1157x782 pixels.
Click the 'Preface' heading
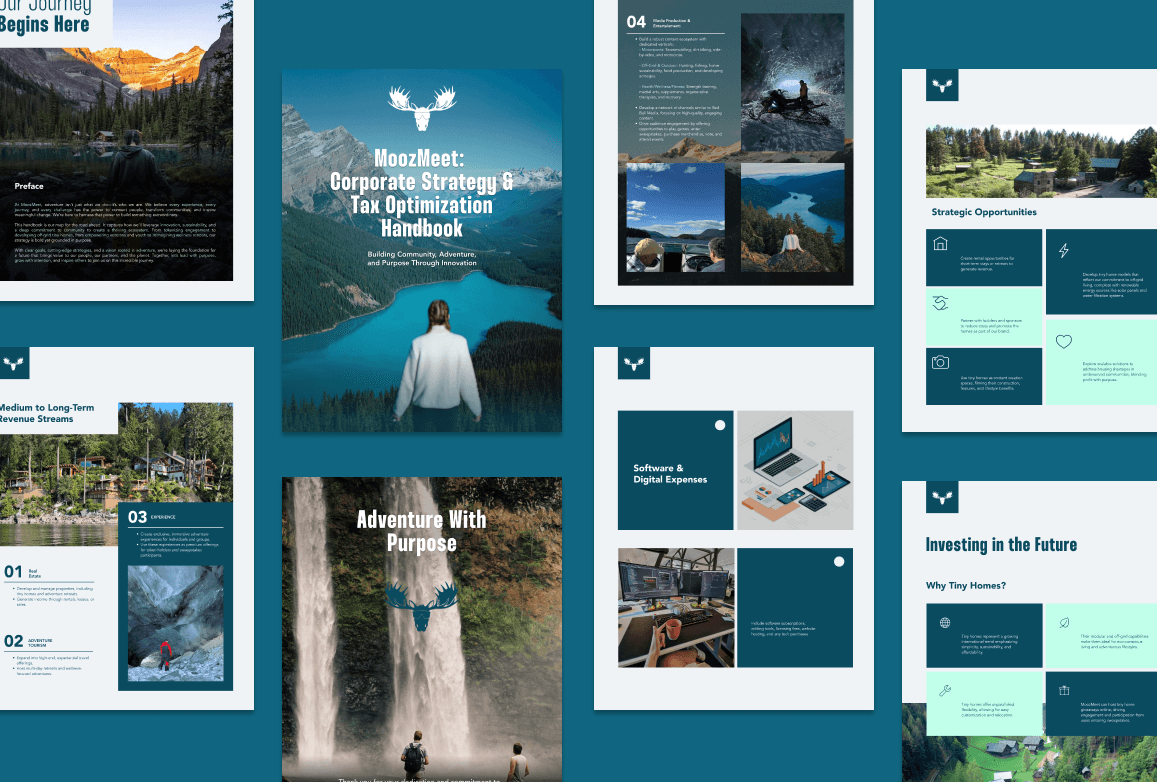[x=29, y=186]
